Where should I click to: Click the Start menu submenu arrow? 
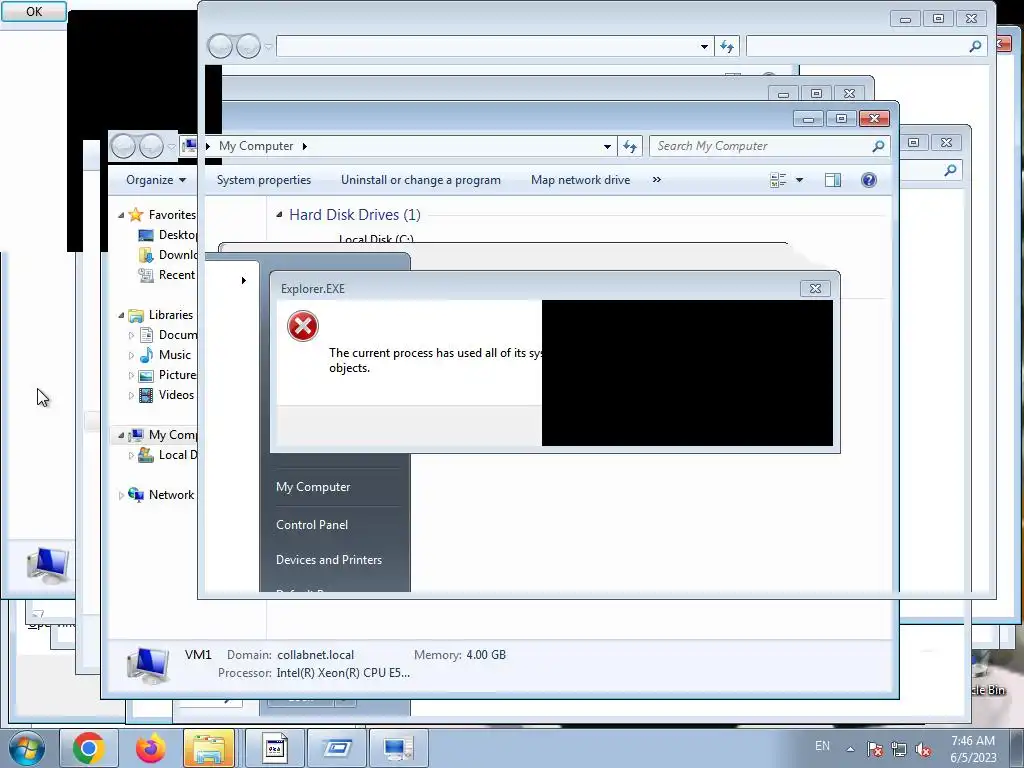244,281
